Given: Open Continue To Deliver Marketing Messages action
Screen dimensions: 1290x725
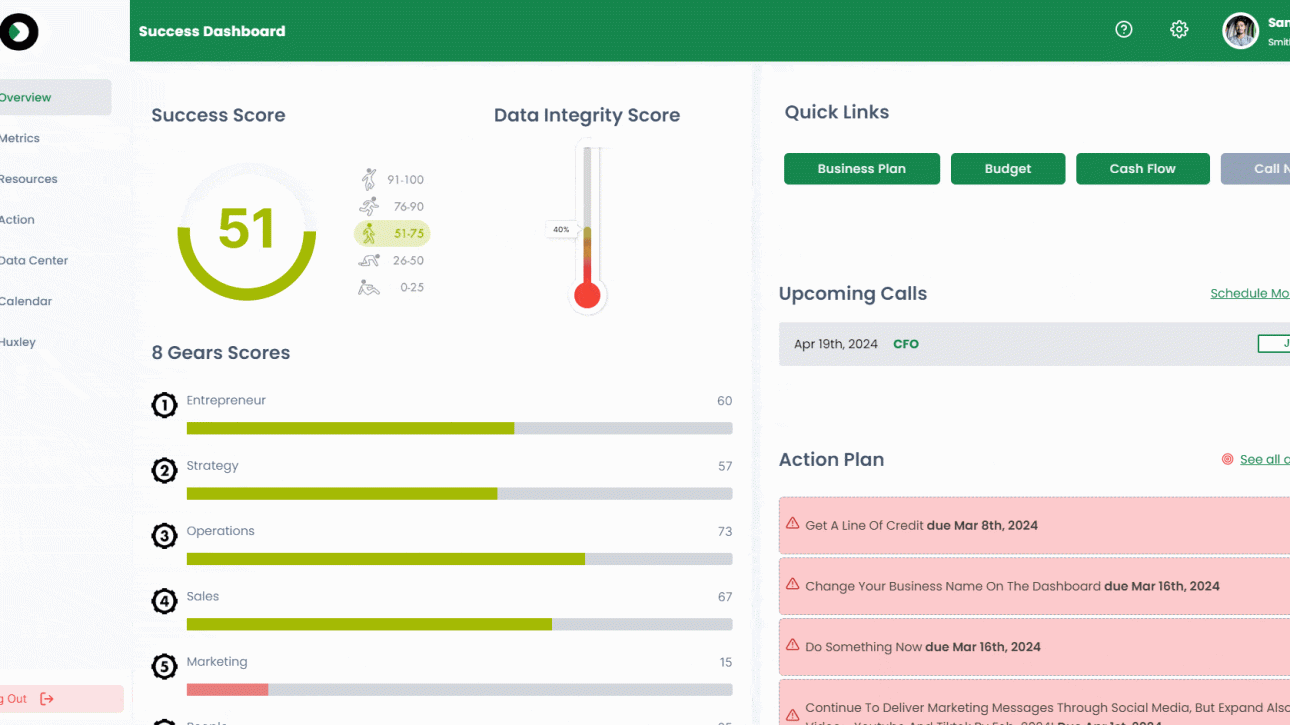Looking at the screenshot, I should [1034, 703].
